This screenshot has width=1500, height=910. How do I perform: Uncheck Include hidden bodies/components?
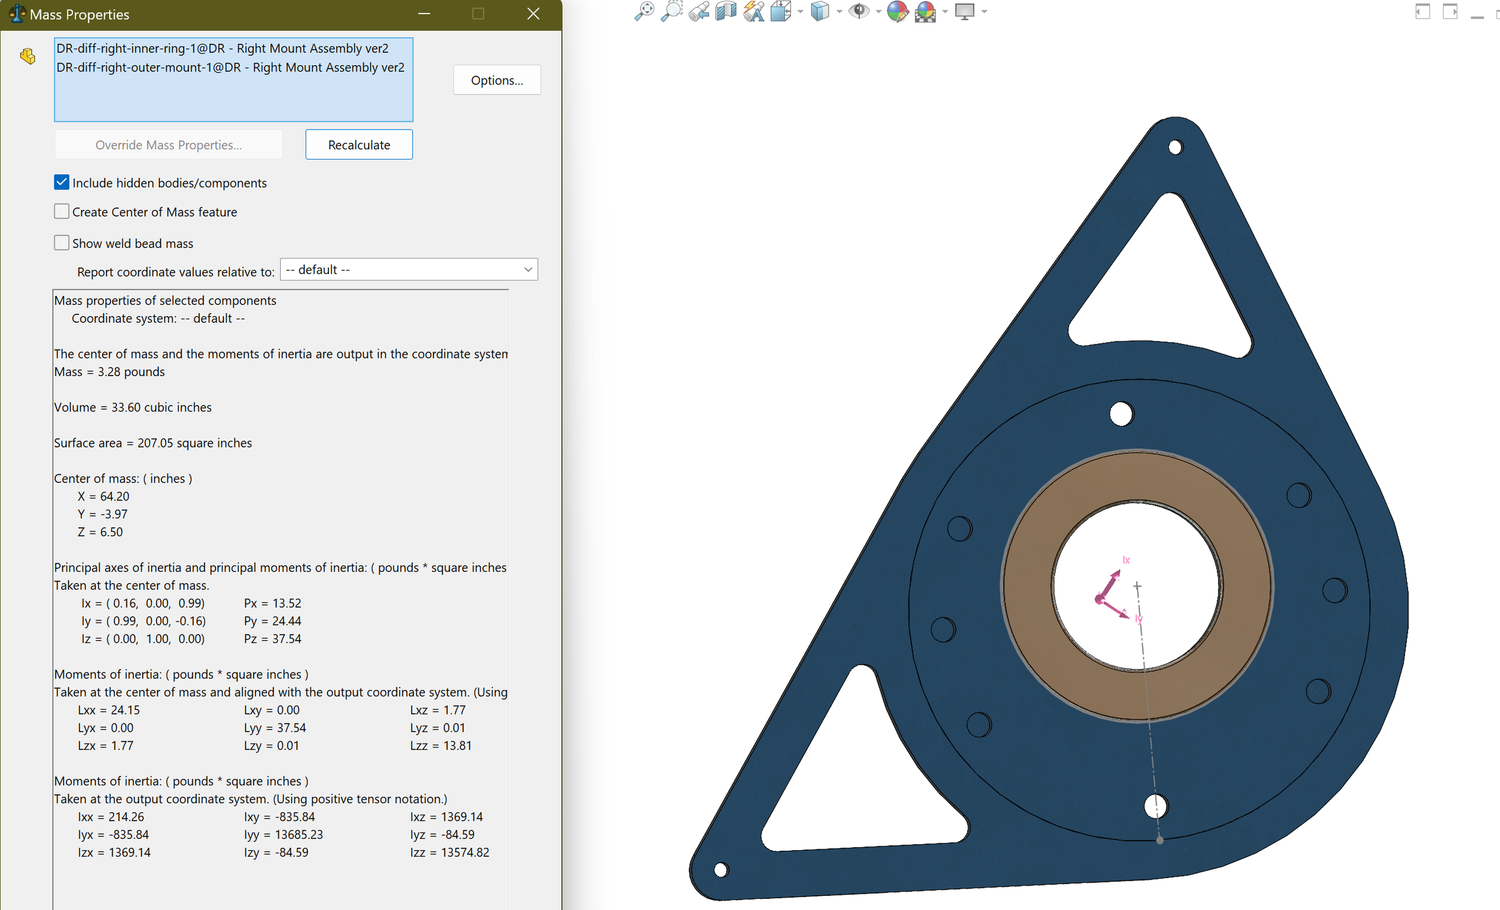point(61,182)
